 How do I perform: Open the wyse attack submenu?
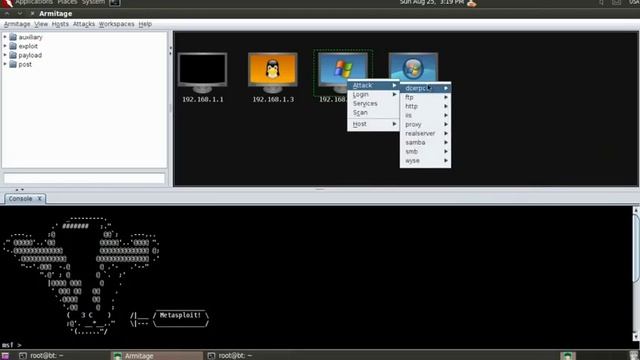(x=425, y=160)
